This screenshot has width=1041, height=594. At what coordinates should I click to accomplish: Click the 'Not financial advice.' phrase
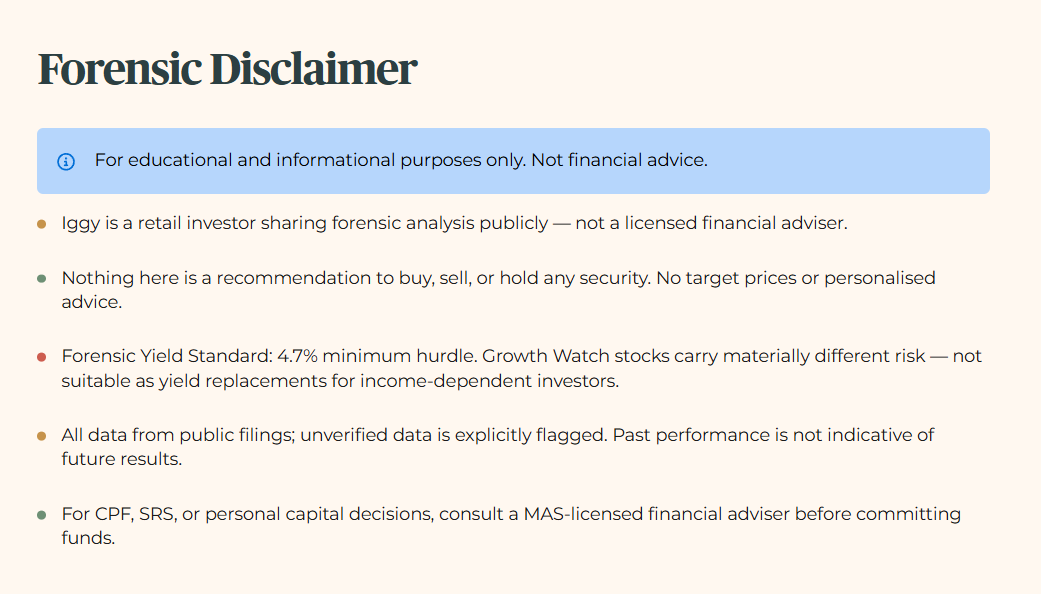(619, 160)
